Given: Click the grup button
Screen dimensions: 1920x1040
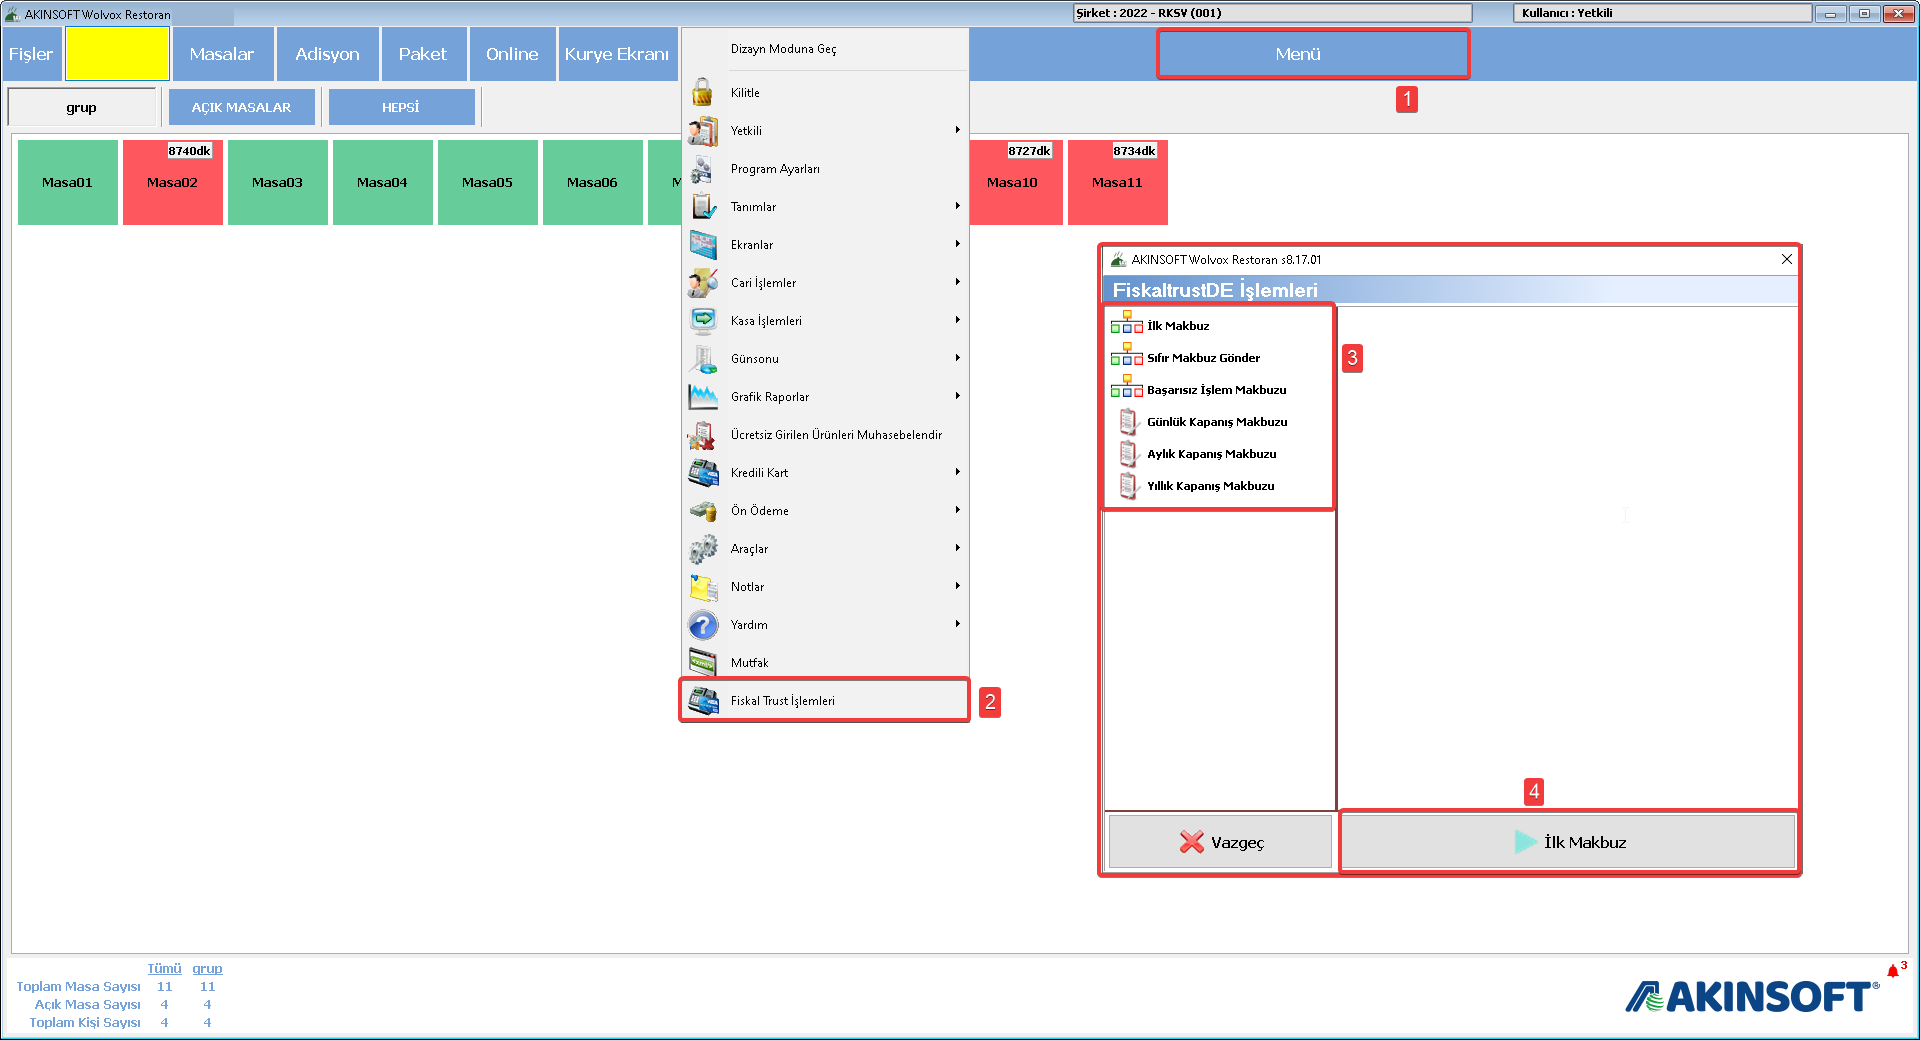Looking at the screenshot, I should point(82,107).
